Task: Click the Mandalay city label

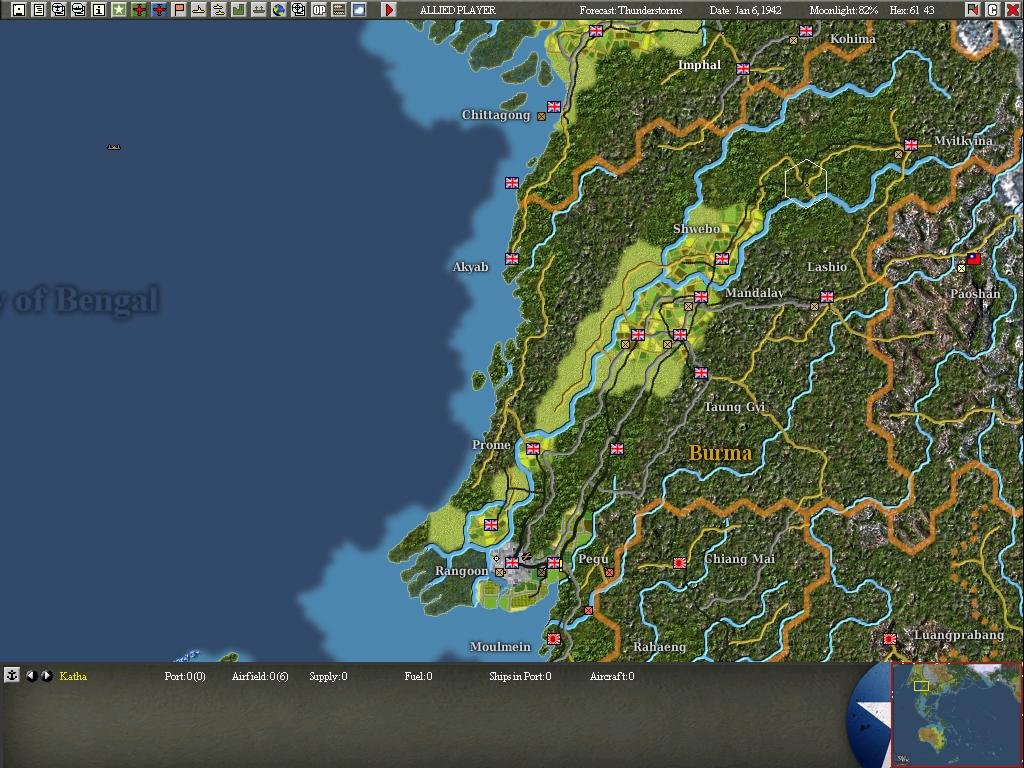Action: pos(754,293)
